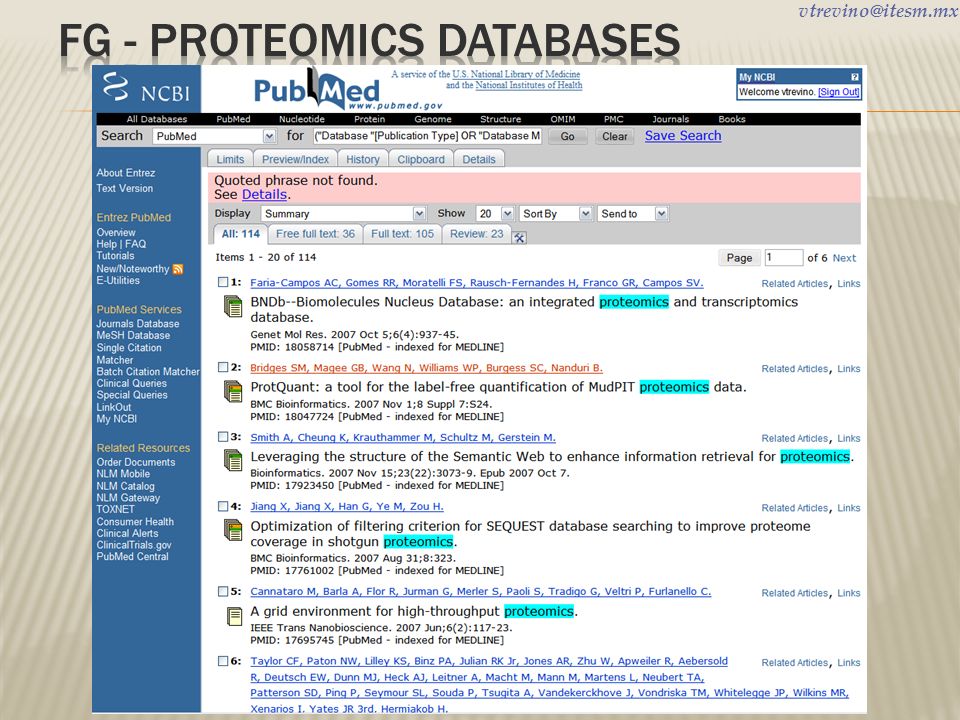The image size is (960, 720).
Task: Open the Sort By dropdown
Action: [555, 214]
